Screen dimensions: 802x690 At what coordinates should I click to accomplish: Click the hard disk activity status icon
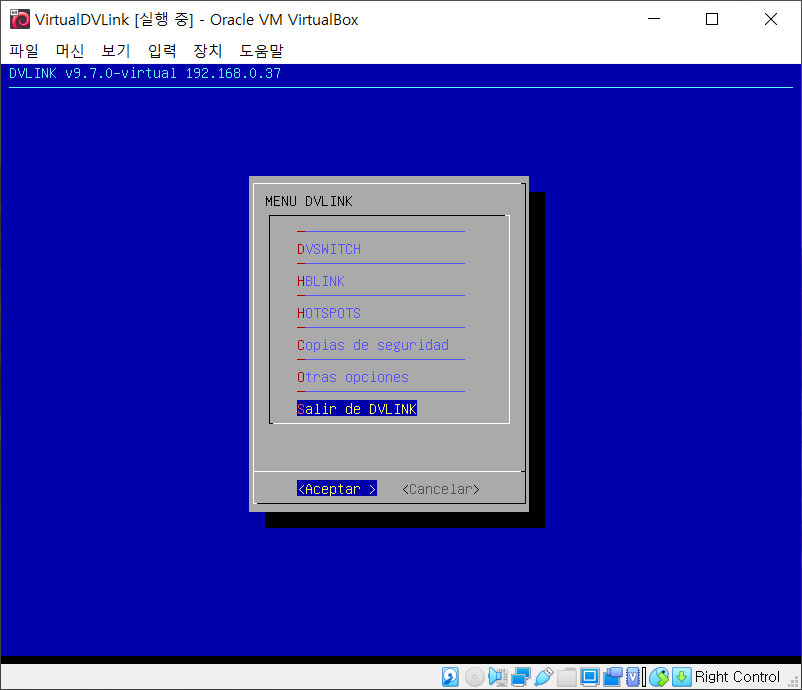pos(450,677)
